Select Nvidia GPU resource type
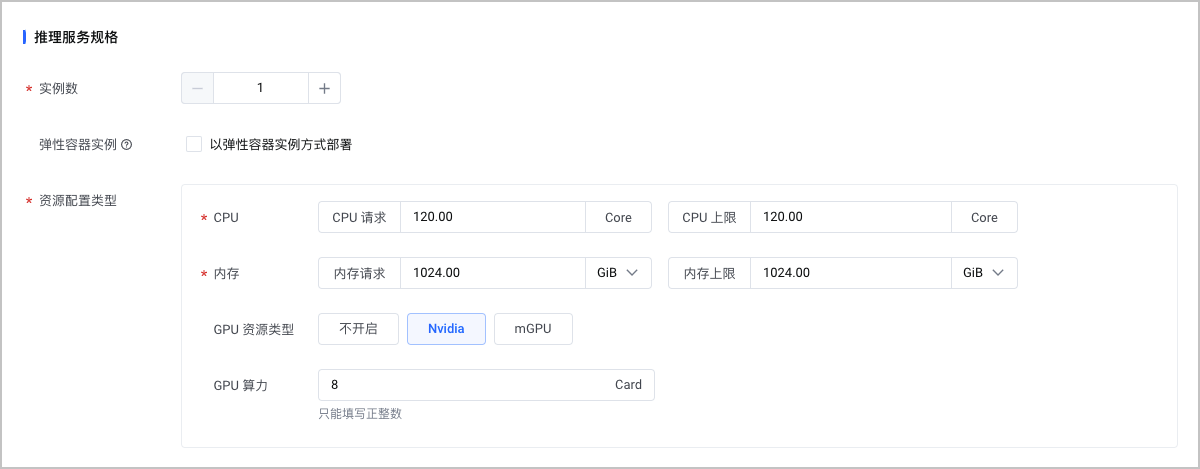 coord(446,329)
